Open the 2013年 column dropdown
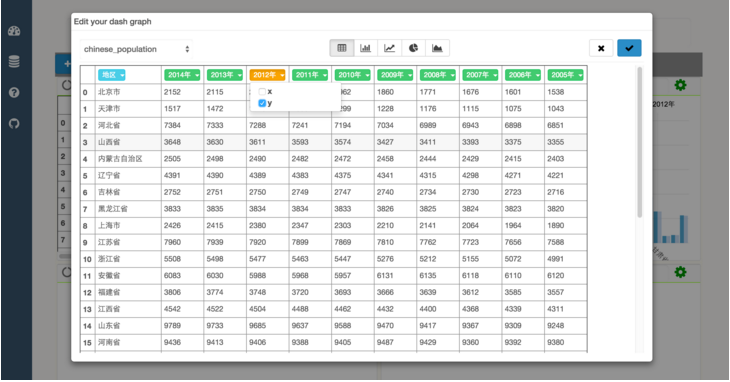The image size is (730, 382). tap(224, 75)
